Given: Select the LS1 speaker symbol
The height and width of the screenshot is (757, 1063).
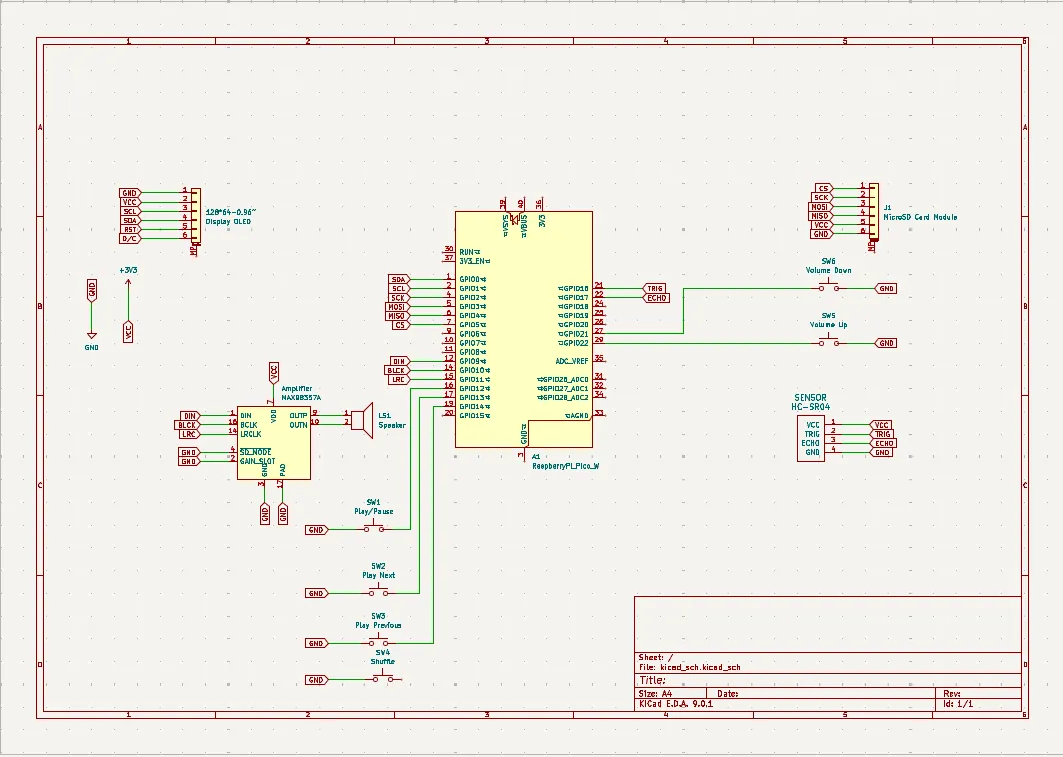Looking at the screenshot, I should pos(363,420).
